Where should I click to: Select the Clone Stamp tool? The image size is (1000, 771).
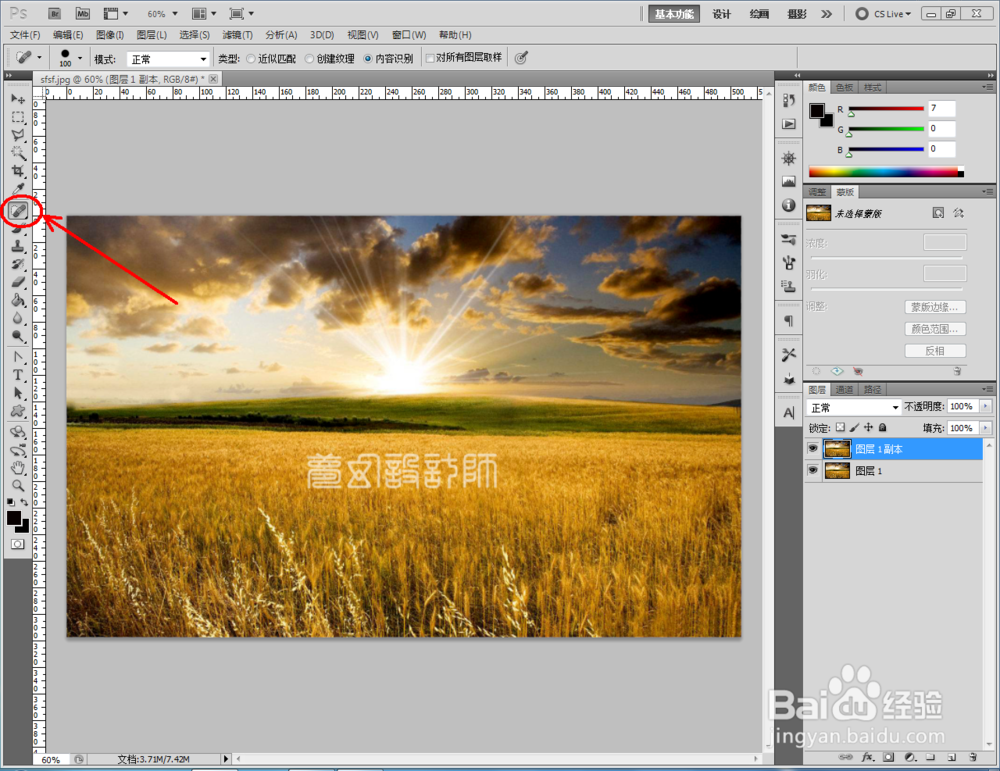click(18, 246)
